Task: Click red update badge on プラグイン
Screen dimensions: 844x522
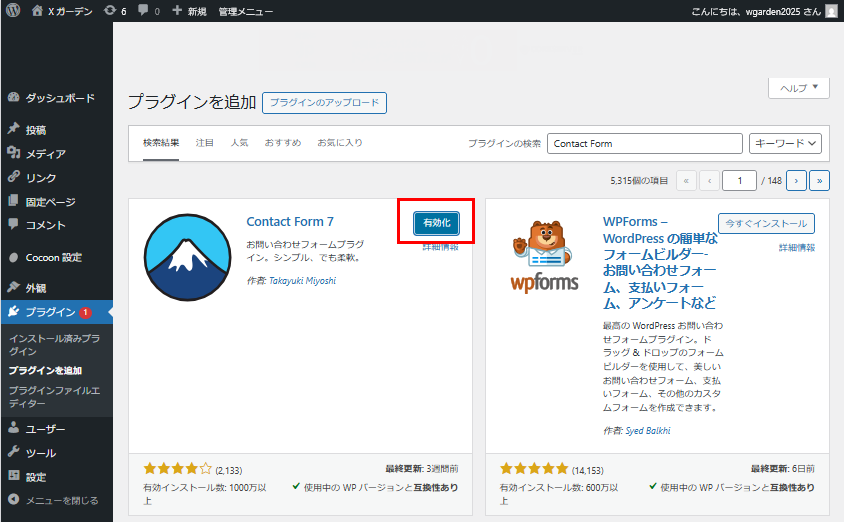Action: tap(85, 312)
